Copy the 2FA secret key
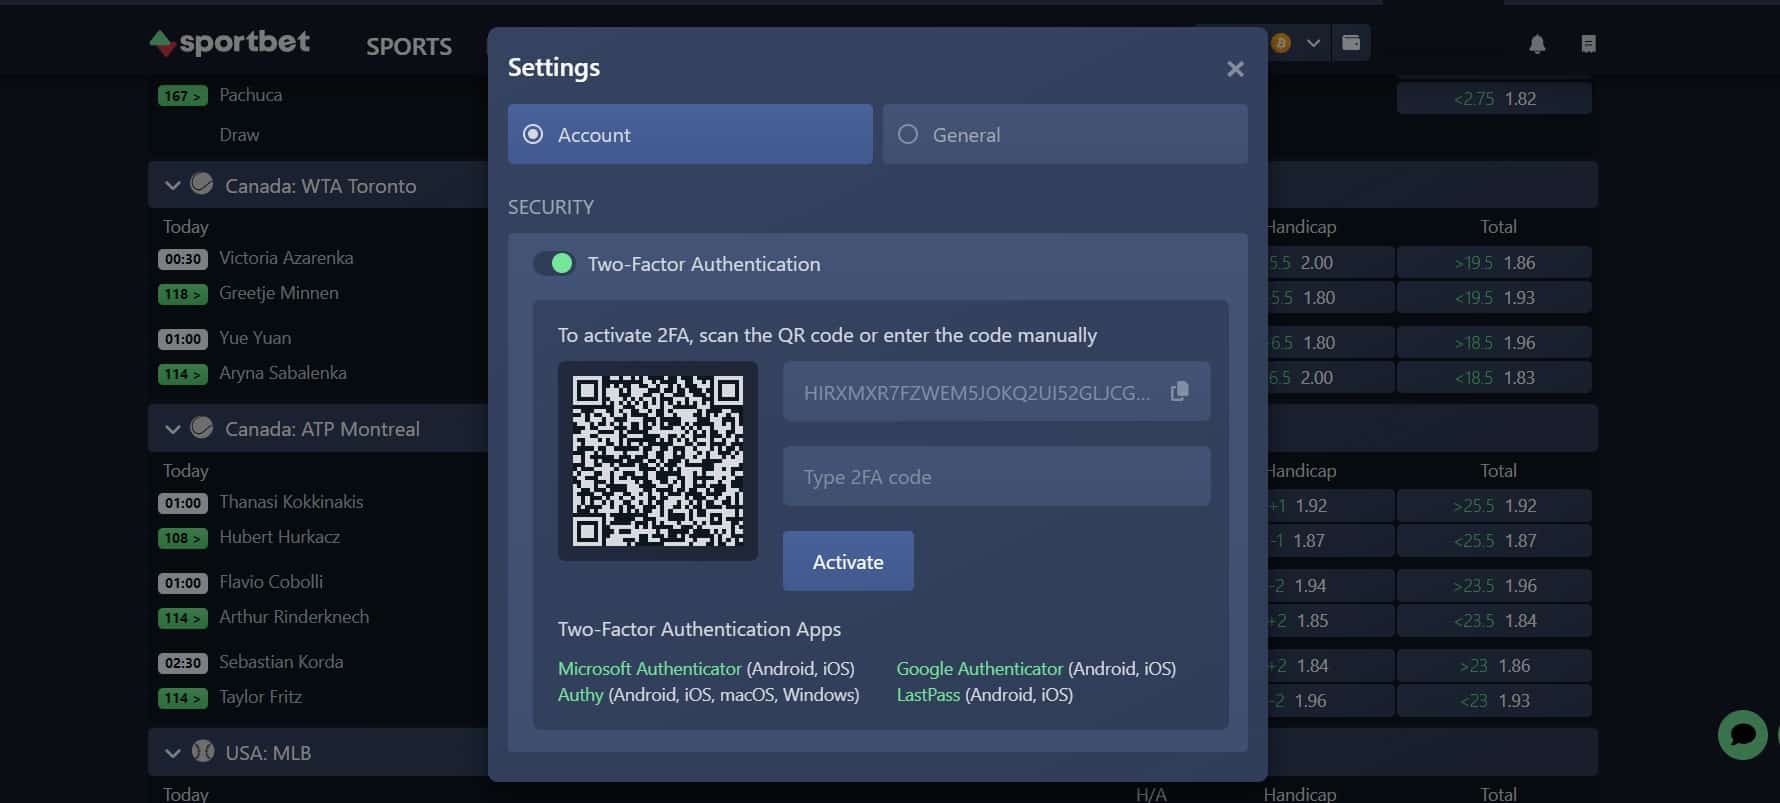Viewport: 1780px width, 803px height. (x=1180, y=391)
